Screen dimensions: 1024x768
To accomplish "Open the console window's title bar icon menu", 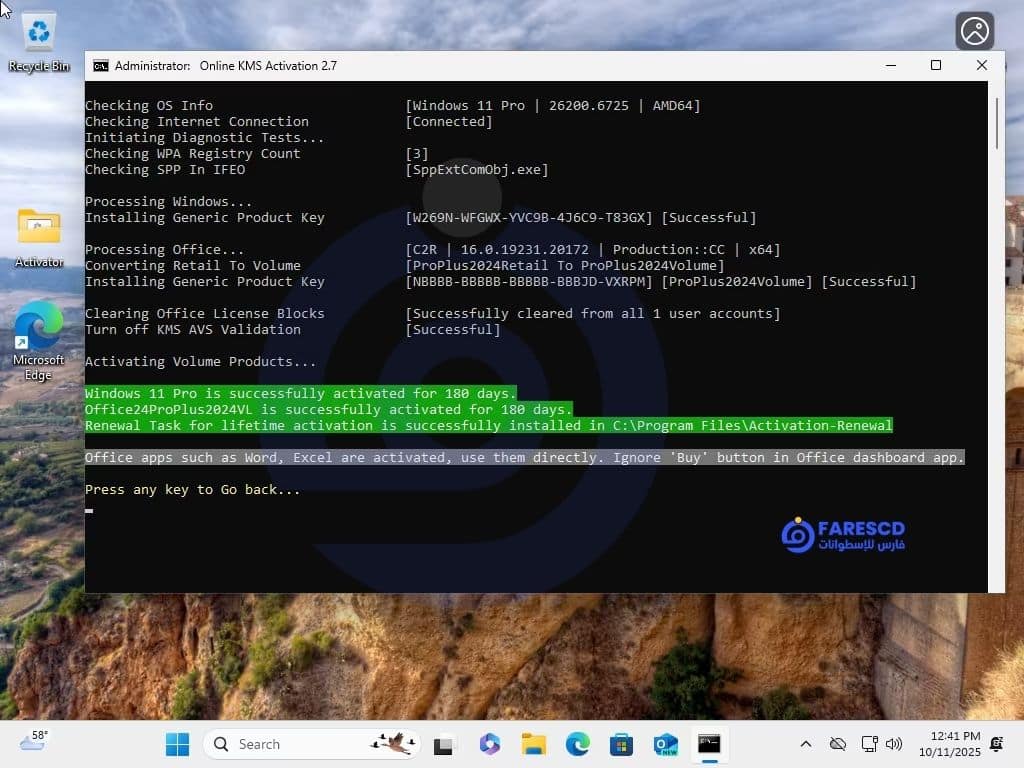I will (101, 66).
